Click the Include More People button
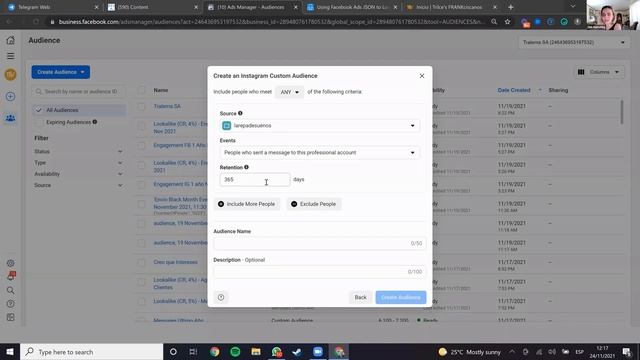The width and height of the screenshot is (640, 360). tap(247, 204)
